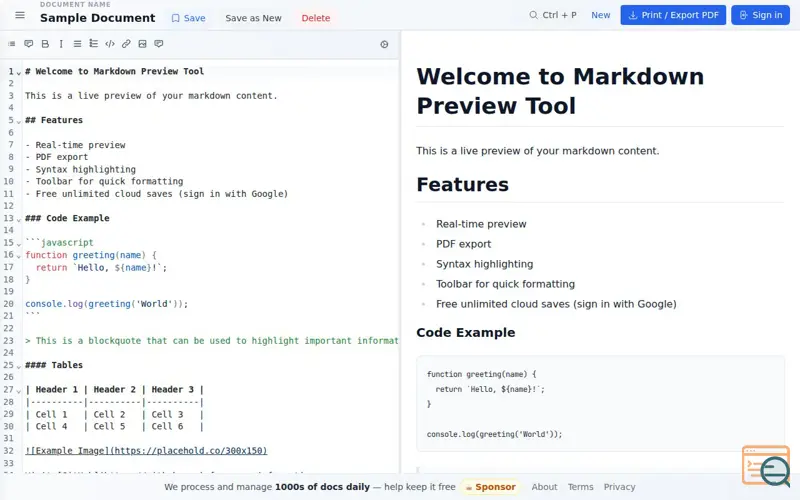800x500 pixels.
Task: Insert a hyperlink
Action: tap(126, 44)
